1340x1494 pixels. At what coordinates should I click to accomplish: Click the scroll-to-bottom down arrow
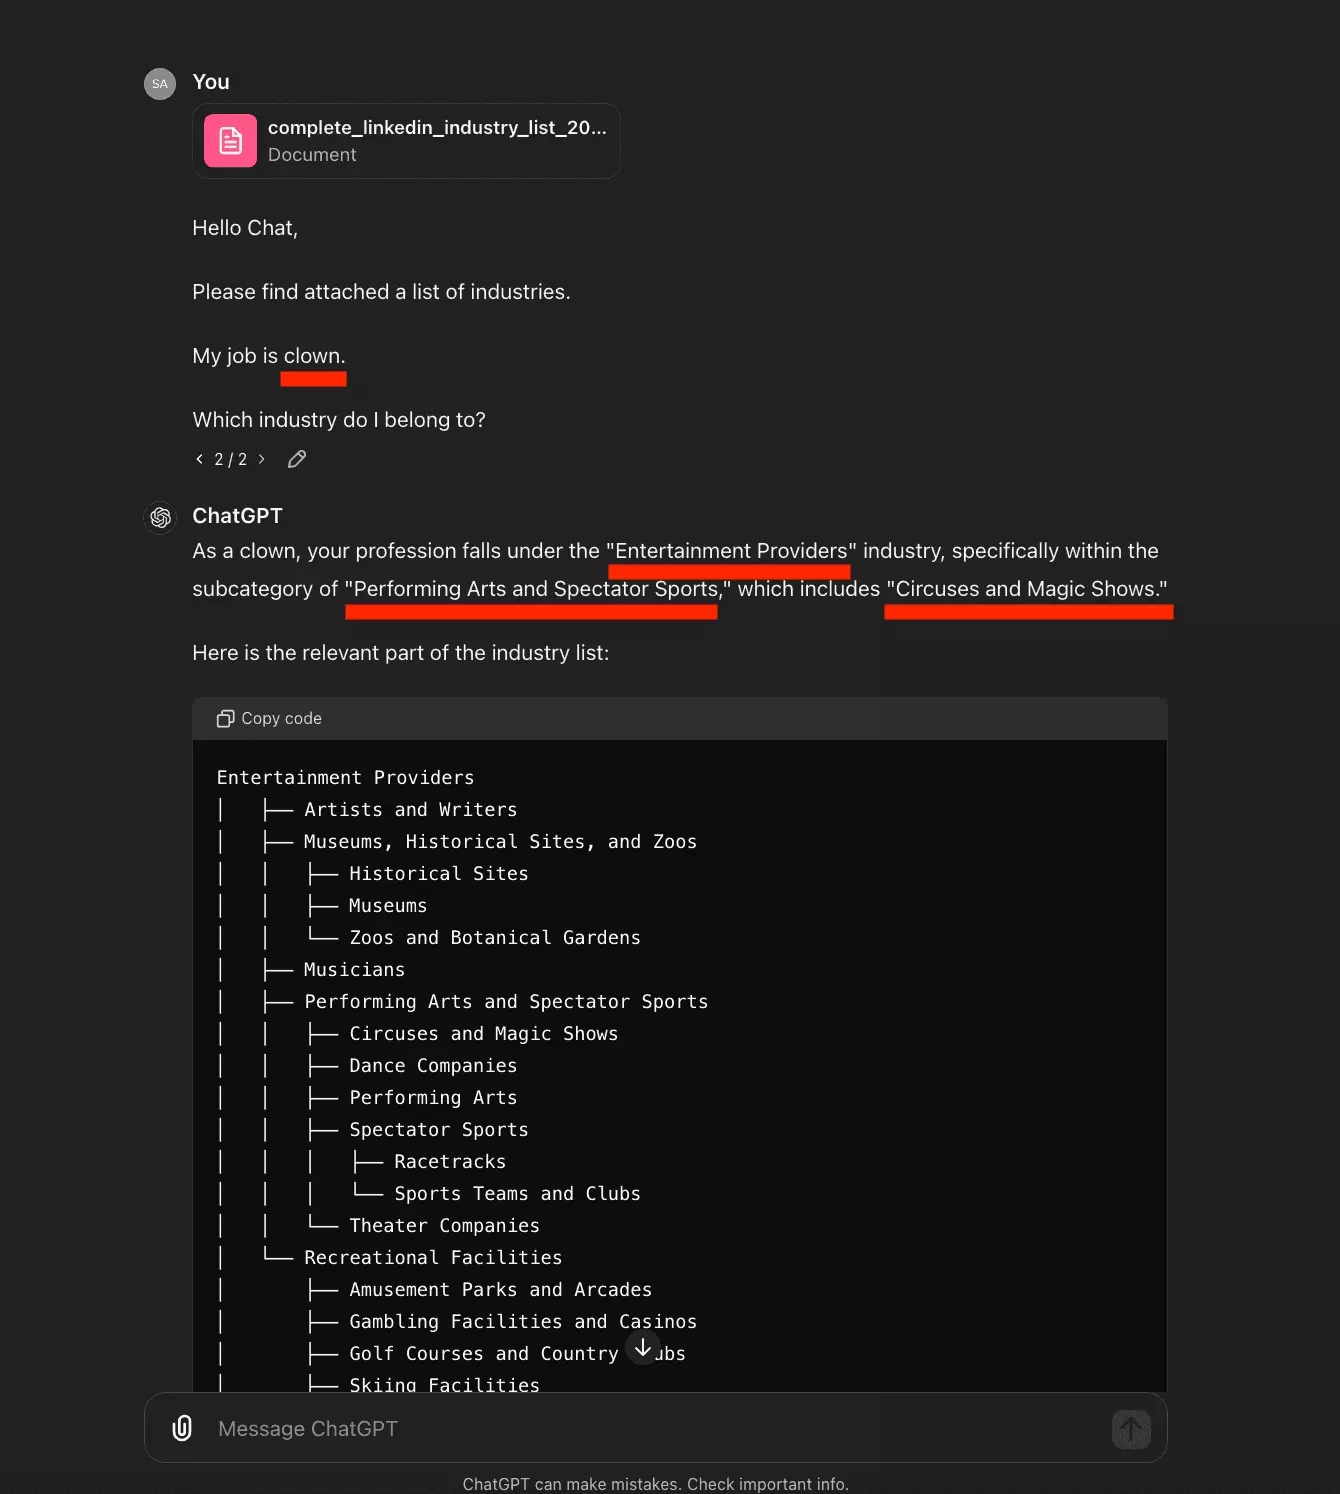[643, 1349]
